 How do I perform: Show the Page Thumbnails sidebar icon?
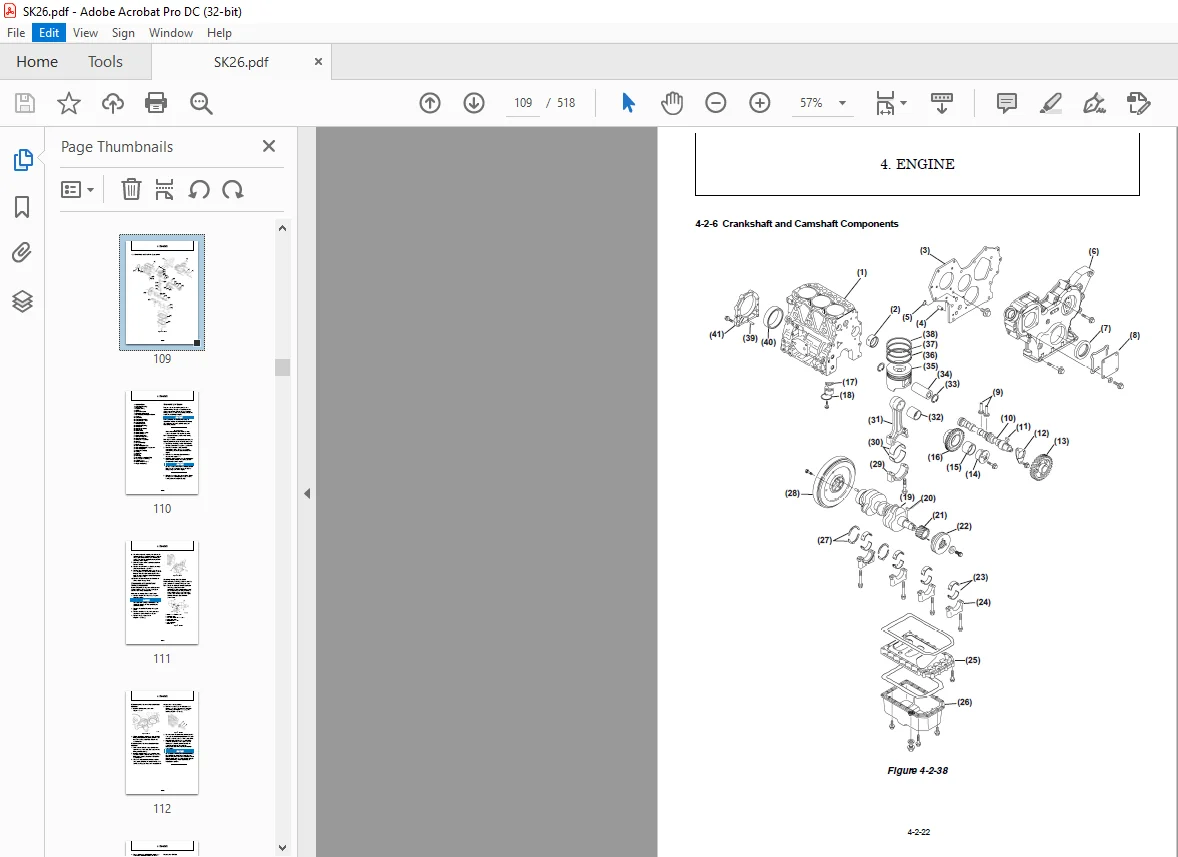tap(23, 159)
